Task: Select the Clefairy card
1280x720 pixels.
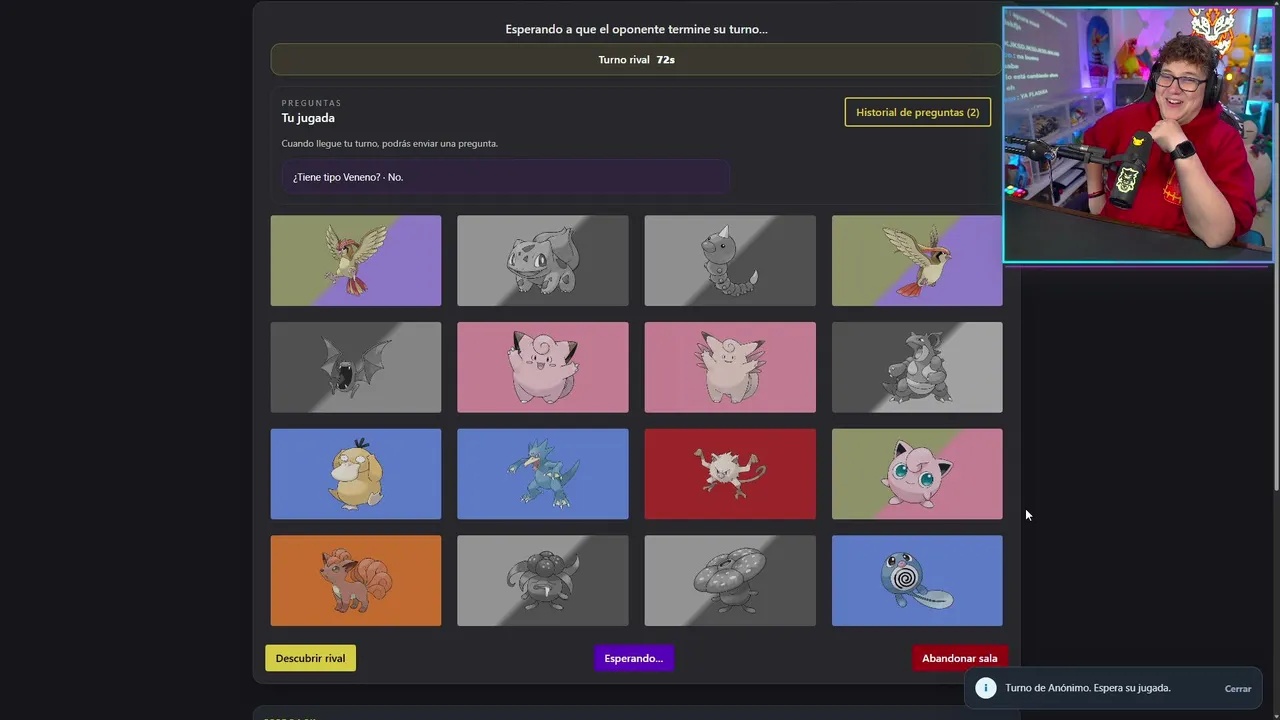Action: pos(543,367)
